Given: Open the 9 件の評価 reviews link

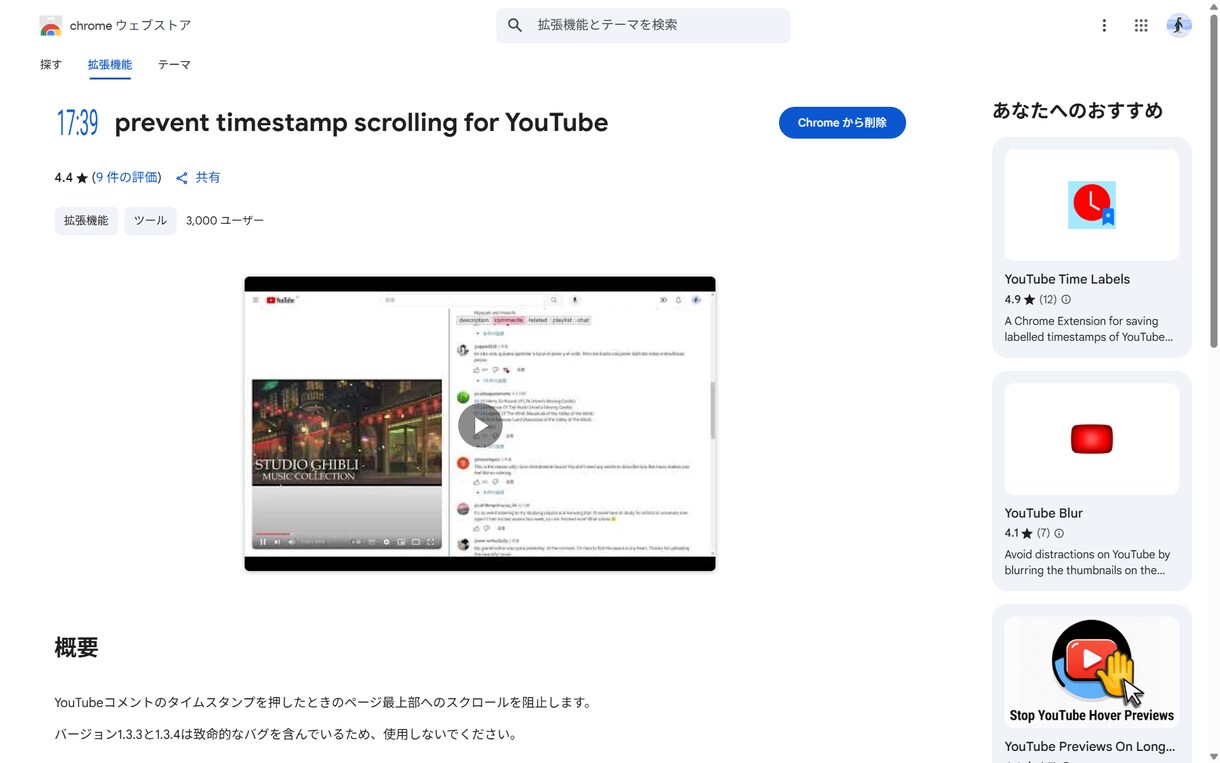Looking at the screenshot, I should (x=127, y=178).
